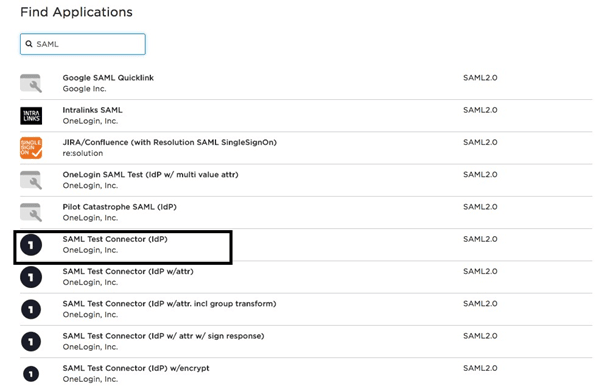Click the icon for connector w/ sign response
The width and height of the screenshot is (602, 386).
[x=31, y=341]
